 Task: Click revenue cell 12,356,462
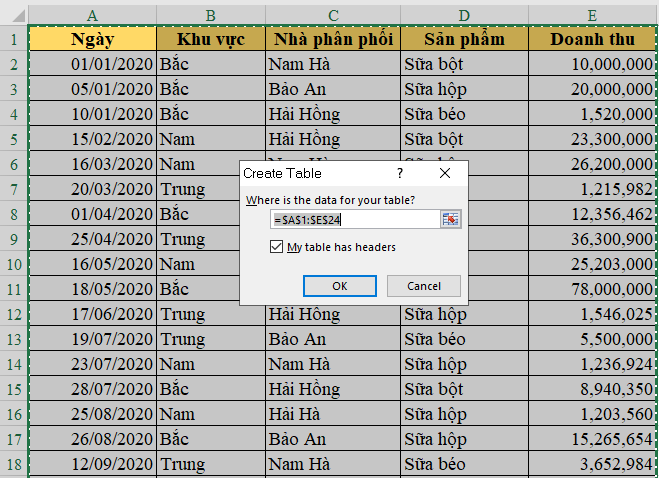pos(593,214)
